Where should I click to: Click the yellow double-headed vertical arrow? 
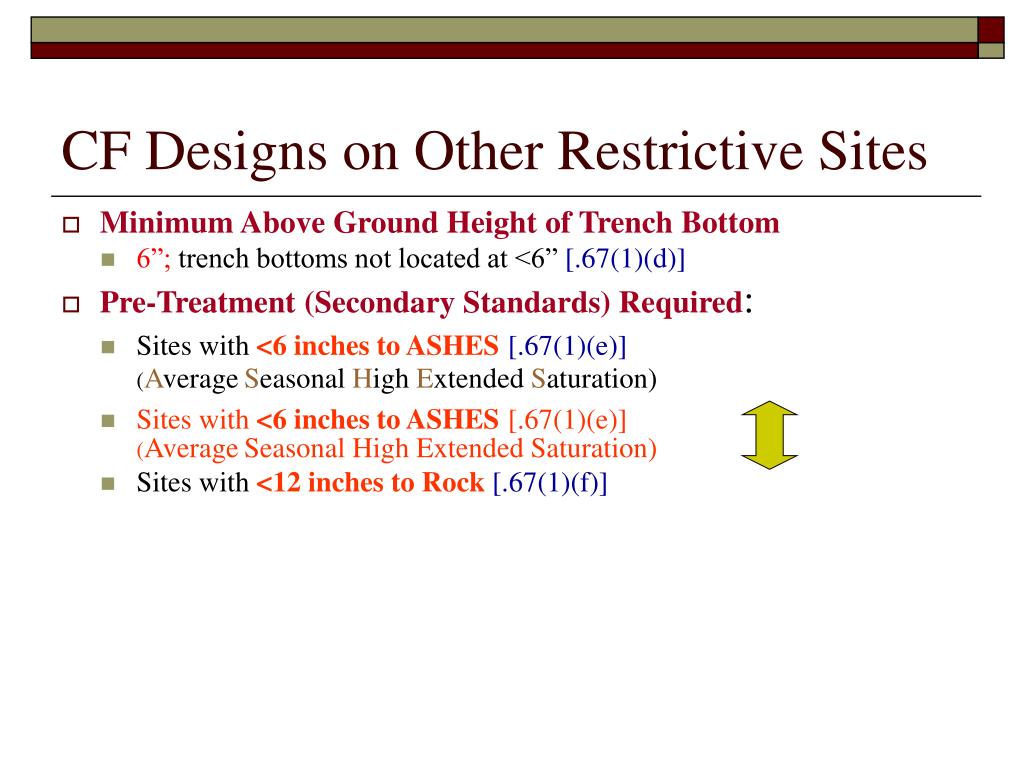pyautogui.click(x=769, y=435)
